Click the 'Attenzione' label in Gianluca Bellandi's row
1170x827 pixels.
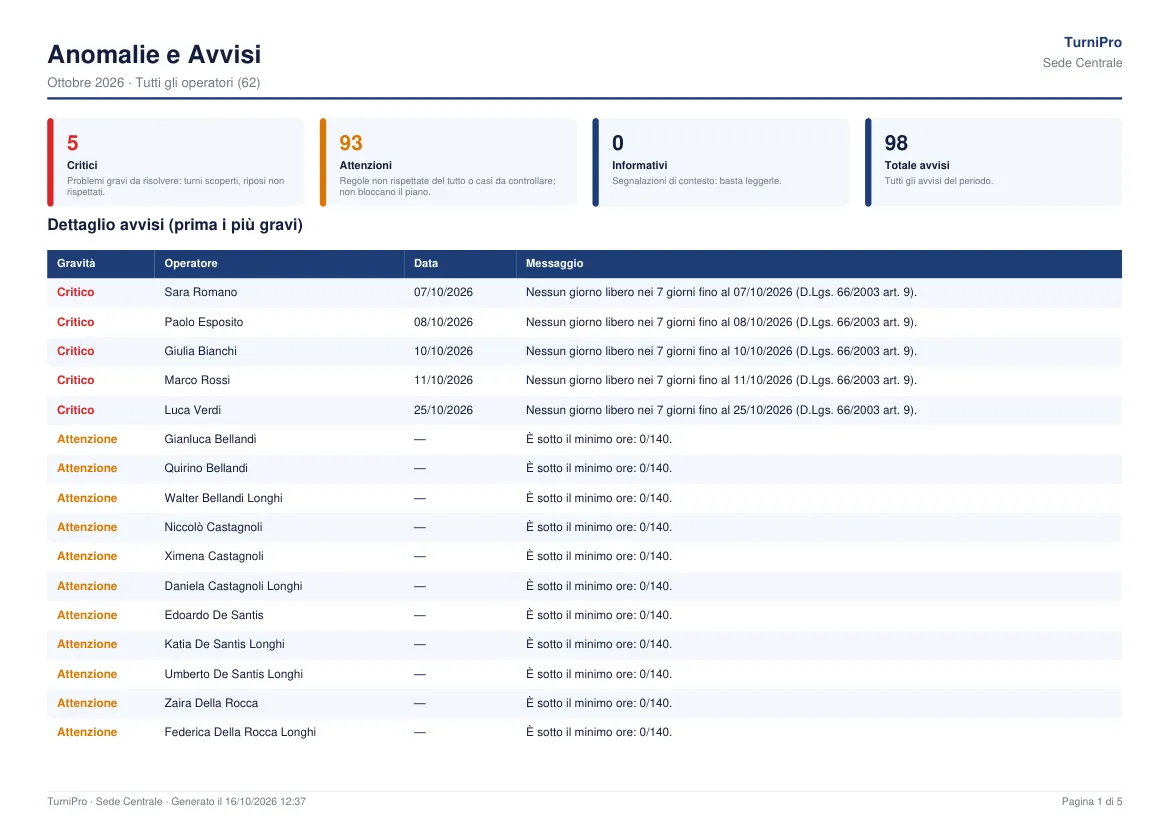[87, 440]
